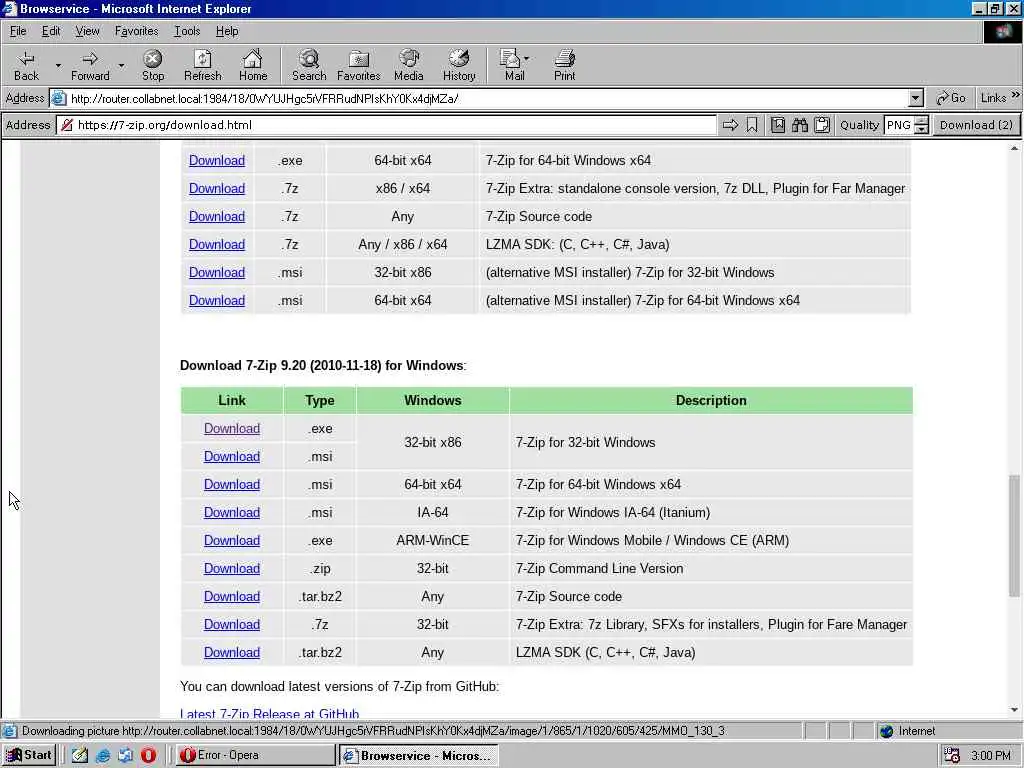Launch Internet Explorer from quick launch
Viewport: 1024px width, 768px height.
[103, 756]
